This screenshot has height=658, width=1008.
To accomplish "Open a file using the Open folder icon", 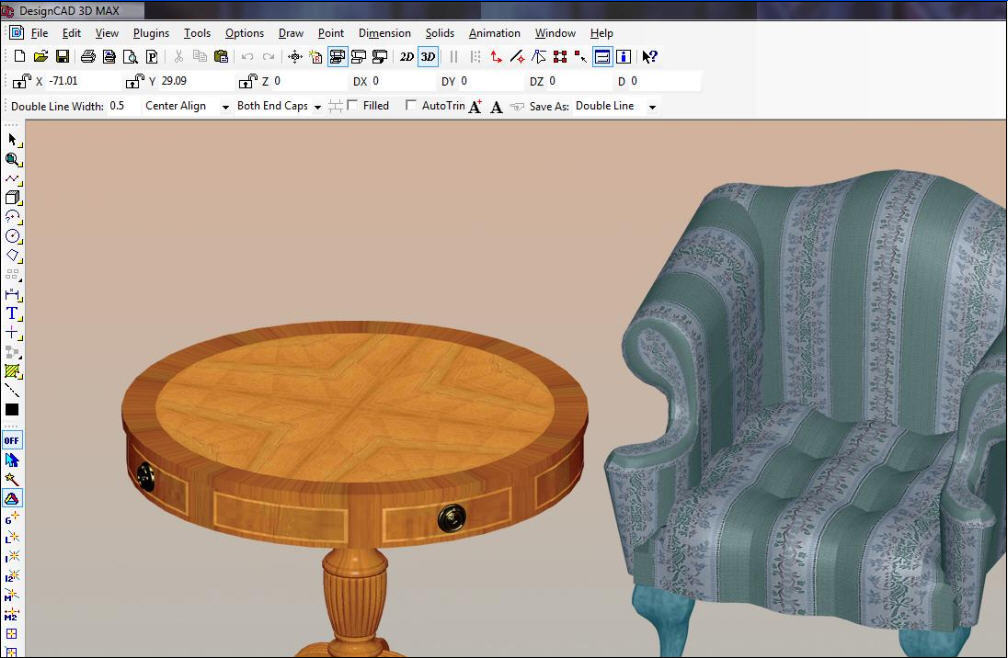I will tap(40, 56).
